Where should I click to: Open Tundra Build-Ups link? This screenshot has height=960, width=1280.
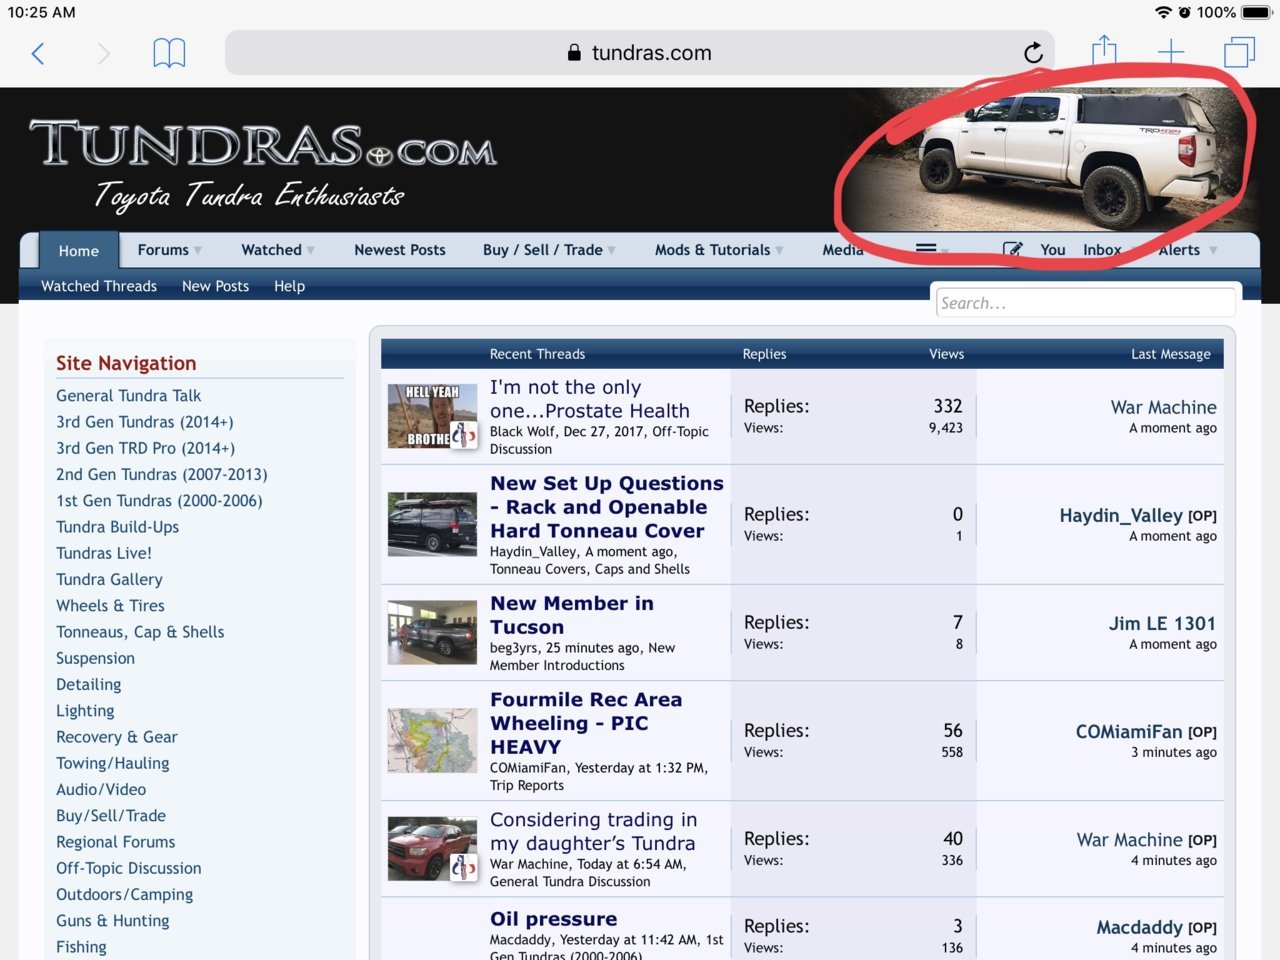tap(117, 527)
